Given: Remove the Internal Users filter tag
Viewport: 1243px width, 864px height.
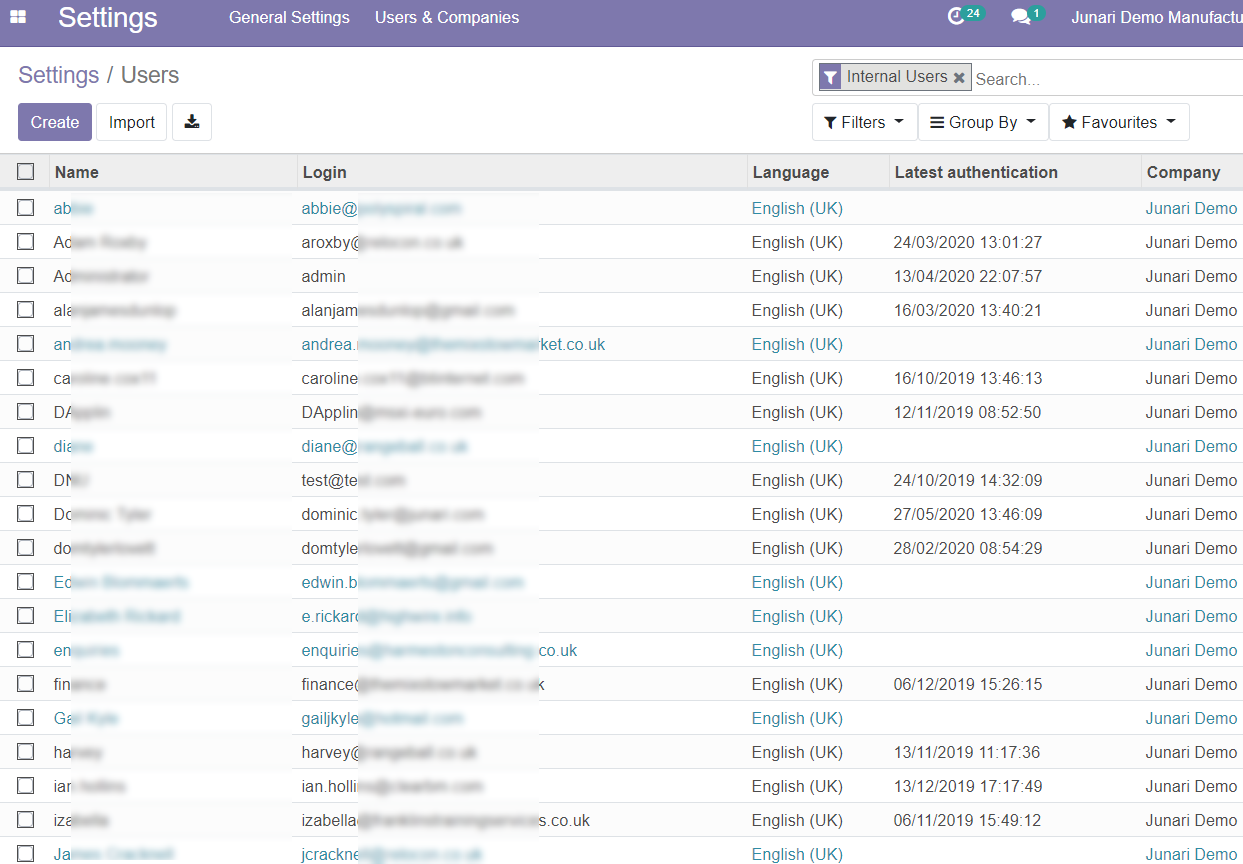Looking at the screenshot, I should coord(959,77).
